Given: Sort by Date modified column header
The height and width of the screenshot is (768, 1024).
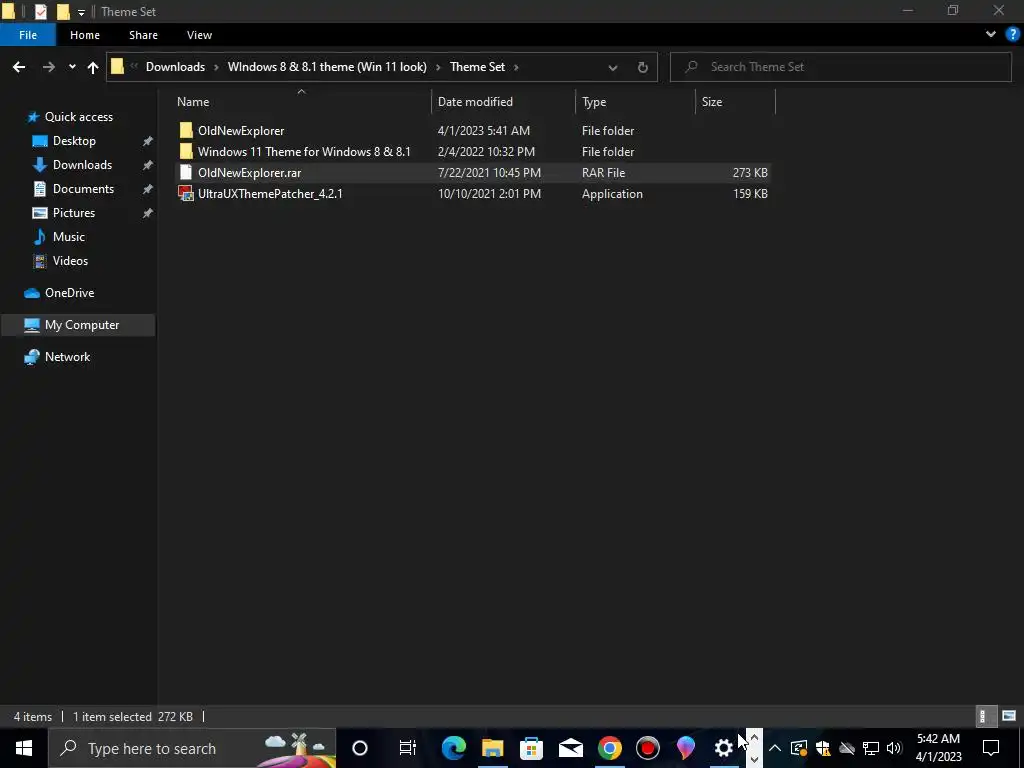Looking at the screenshot, I should click(475, 102).
